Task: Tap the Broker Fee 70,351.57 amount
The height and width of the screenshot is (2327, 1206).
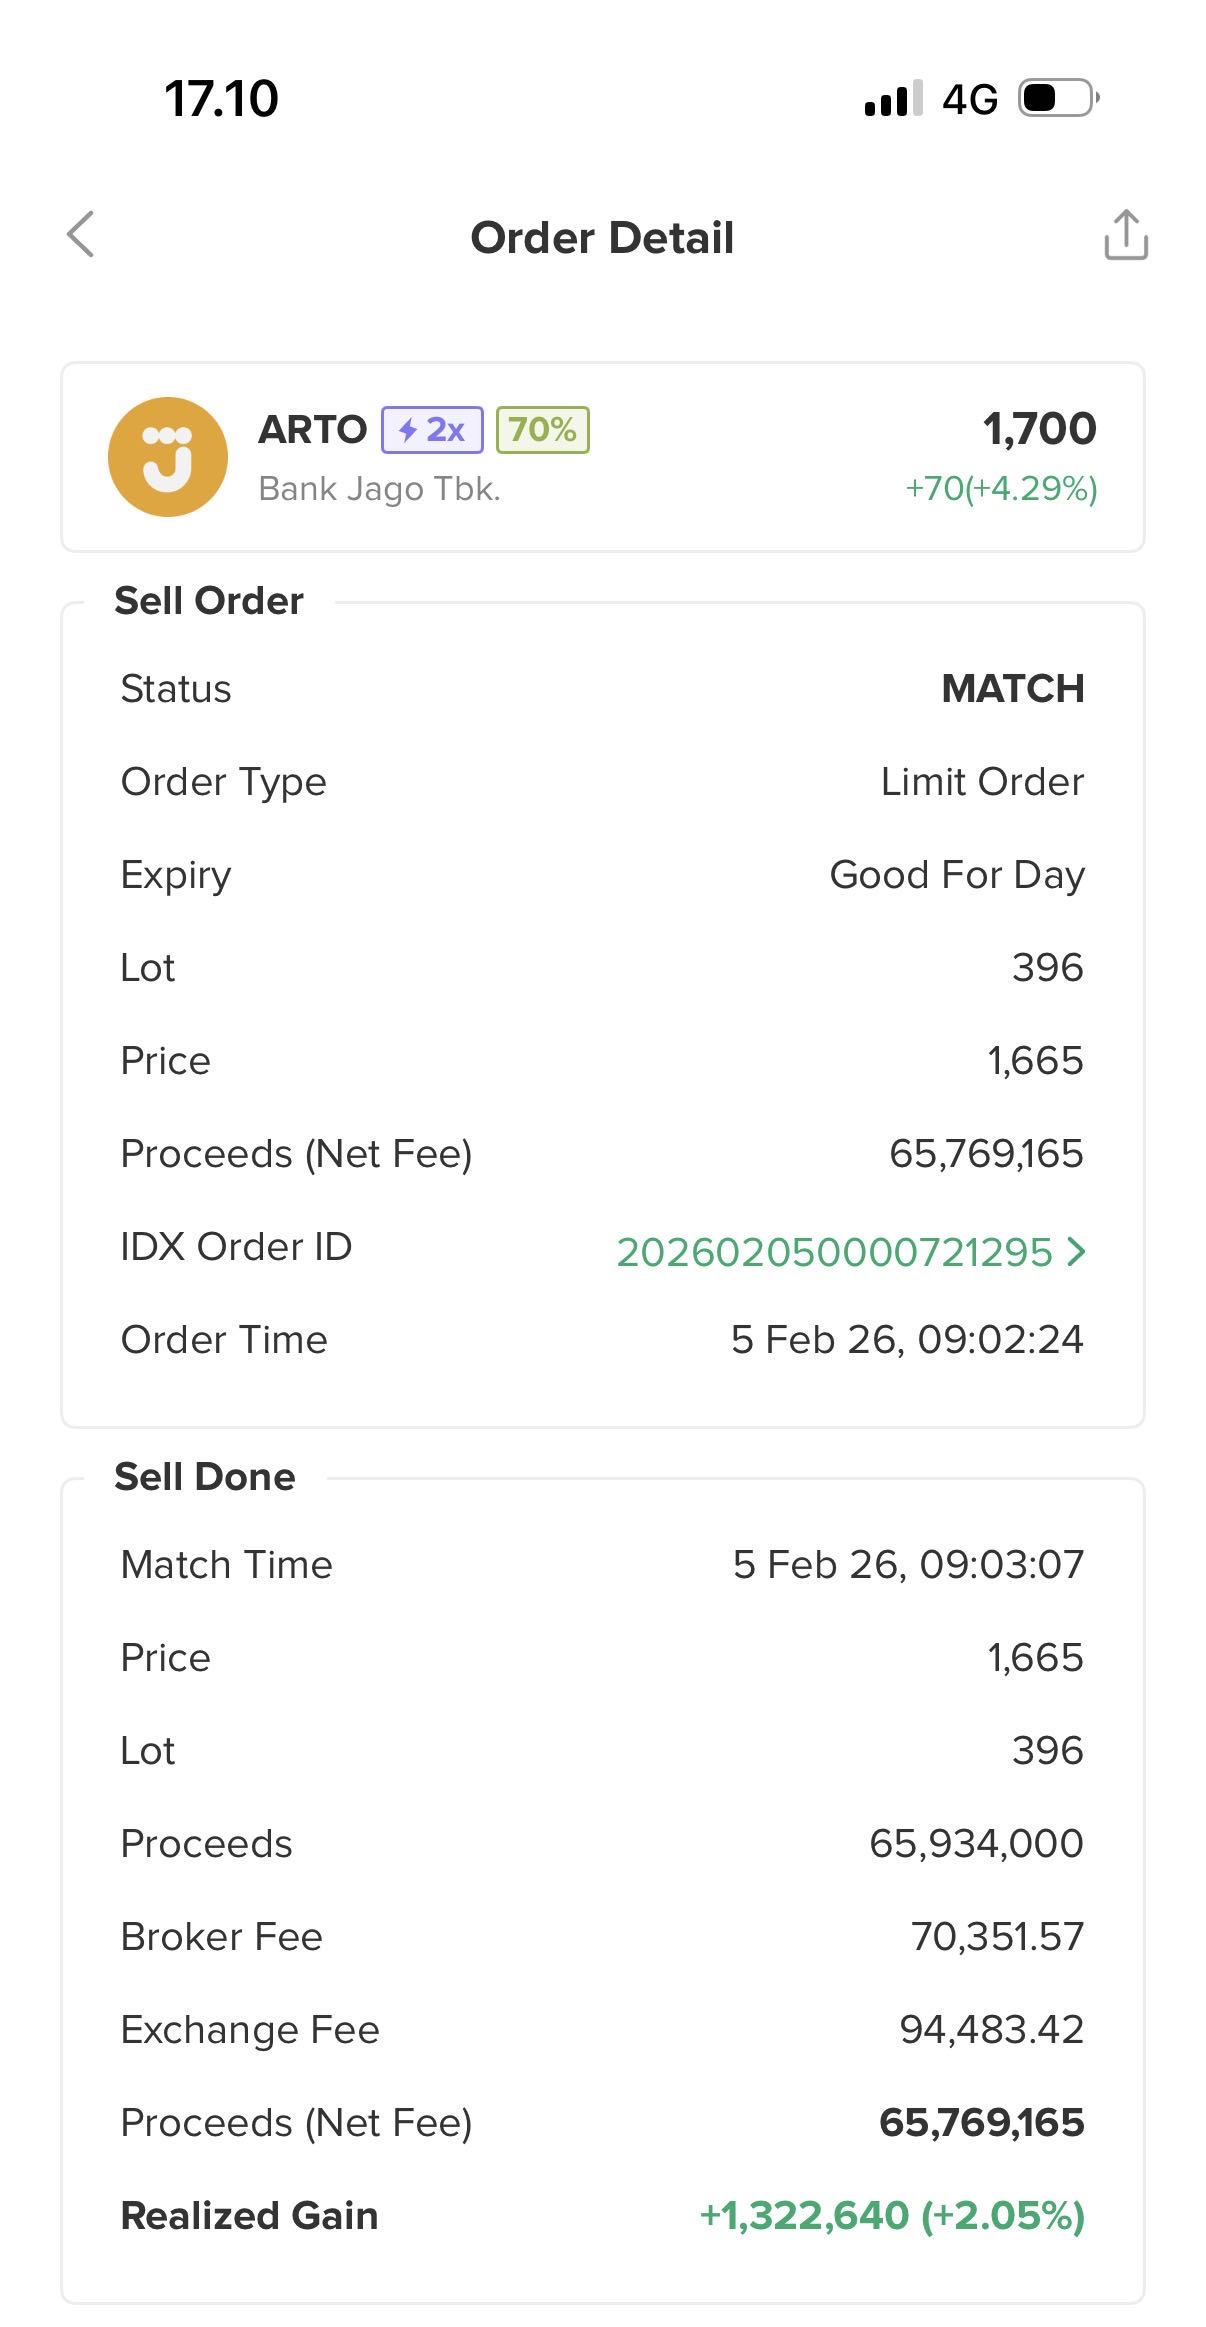Action: (997, 1937)
